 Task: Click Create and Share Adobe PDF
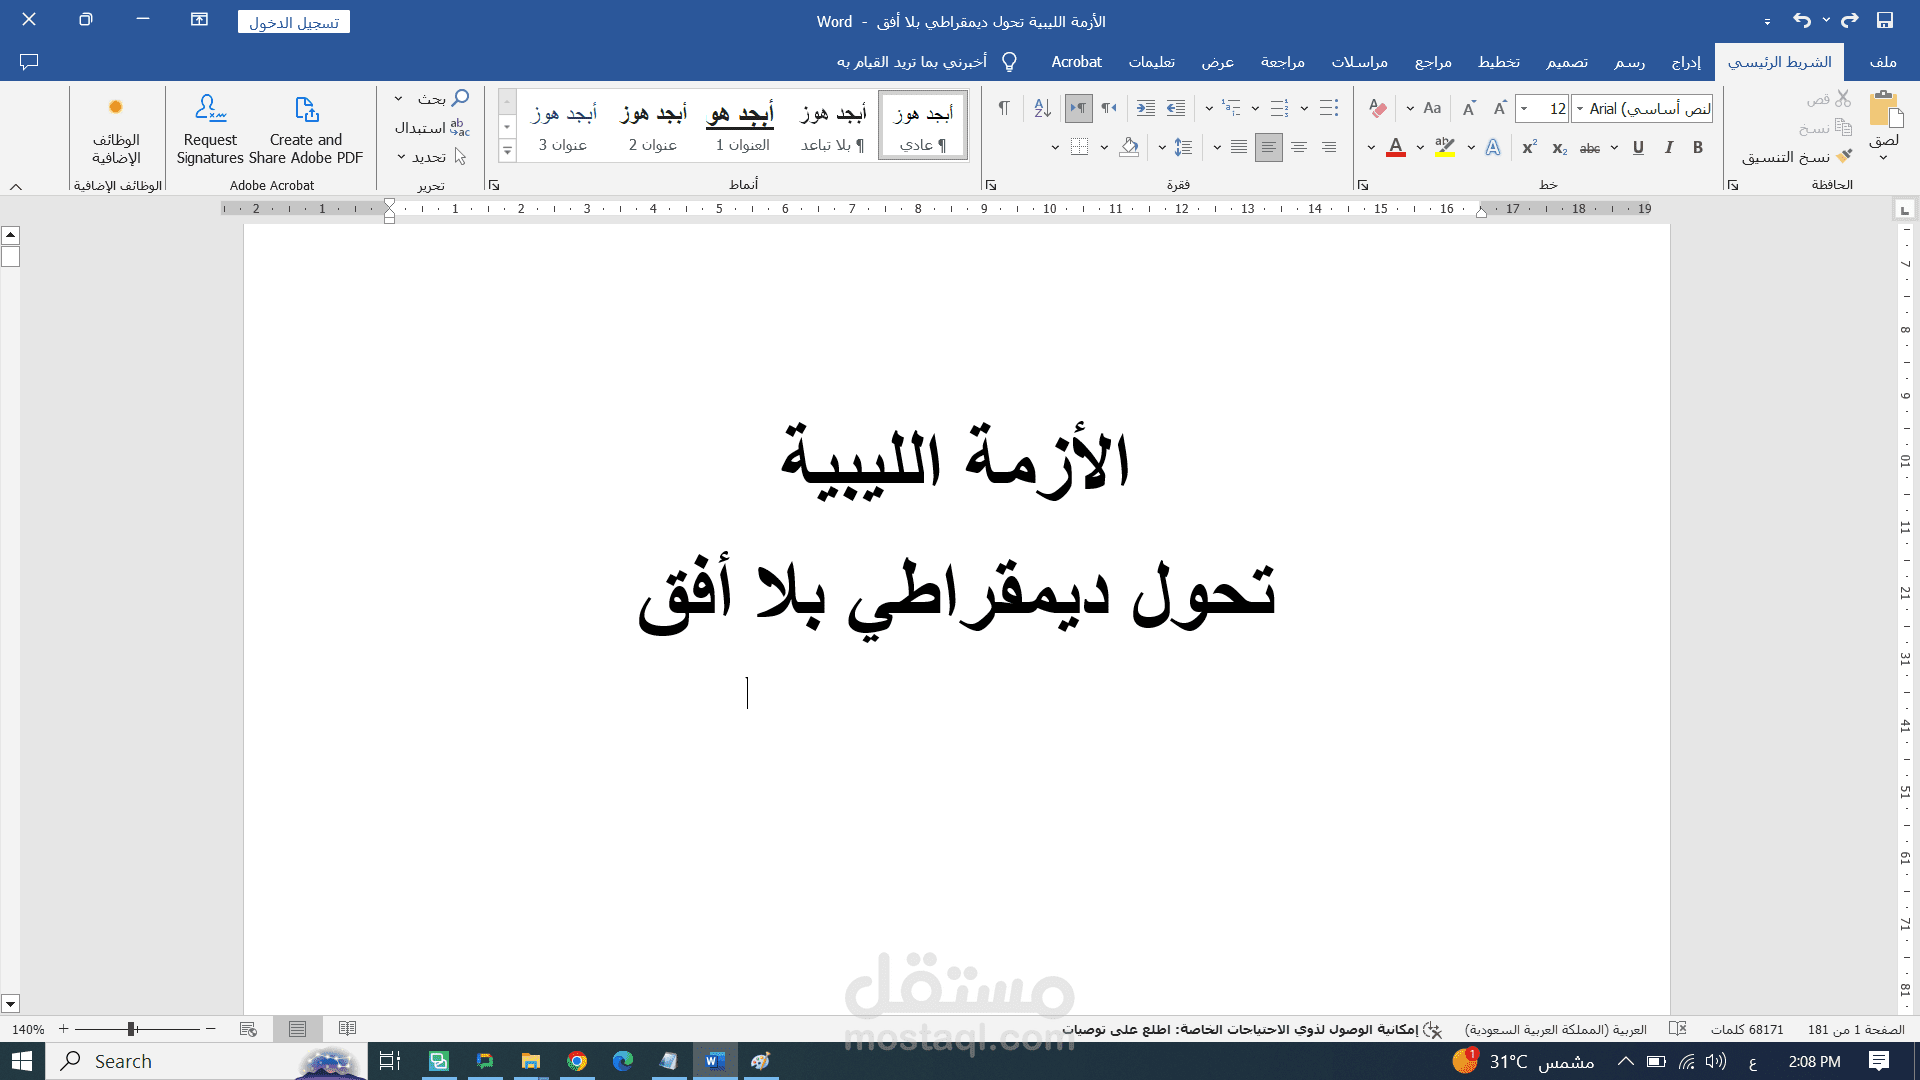pos(306,125)
